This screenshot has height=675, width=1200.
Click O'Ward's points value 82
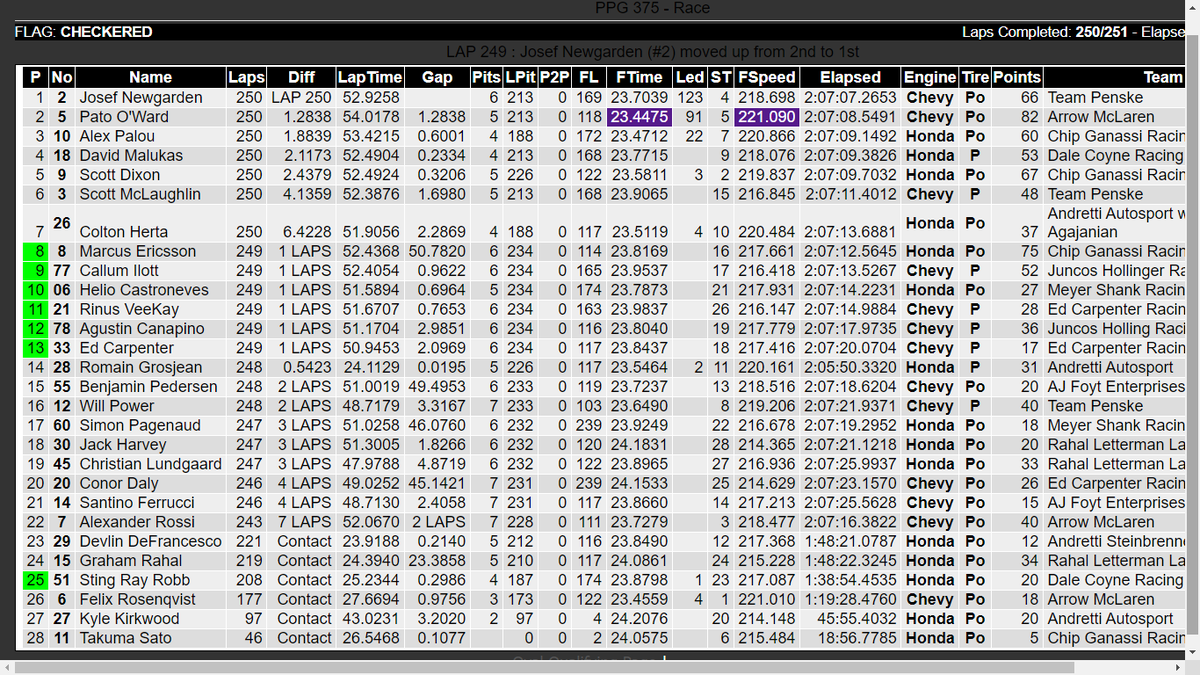1029,117
